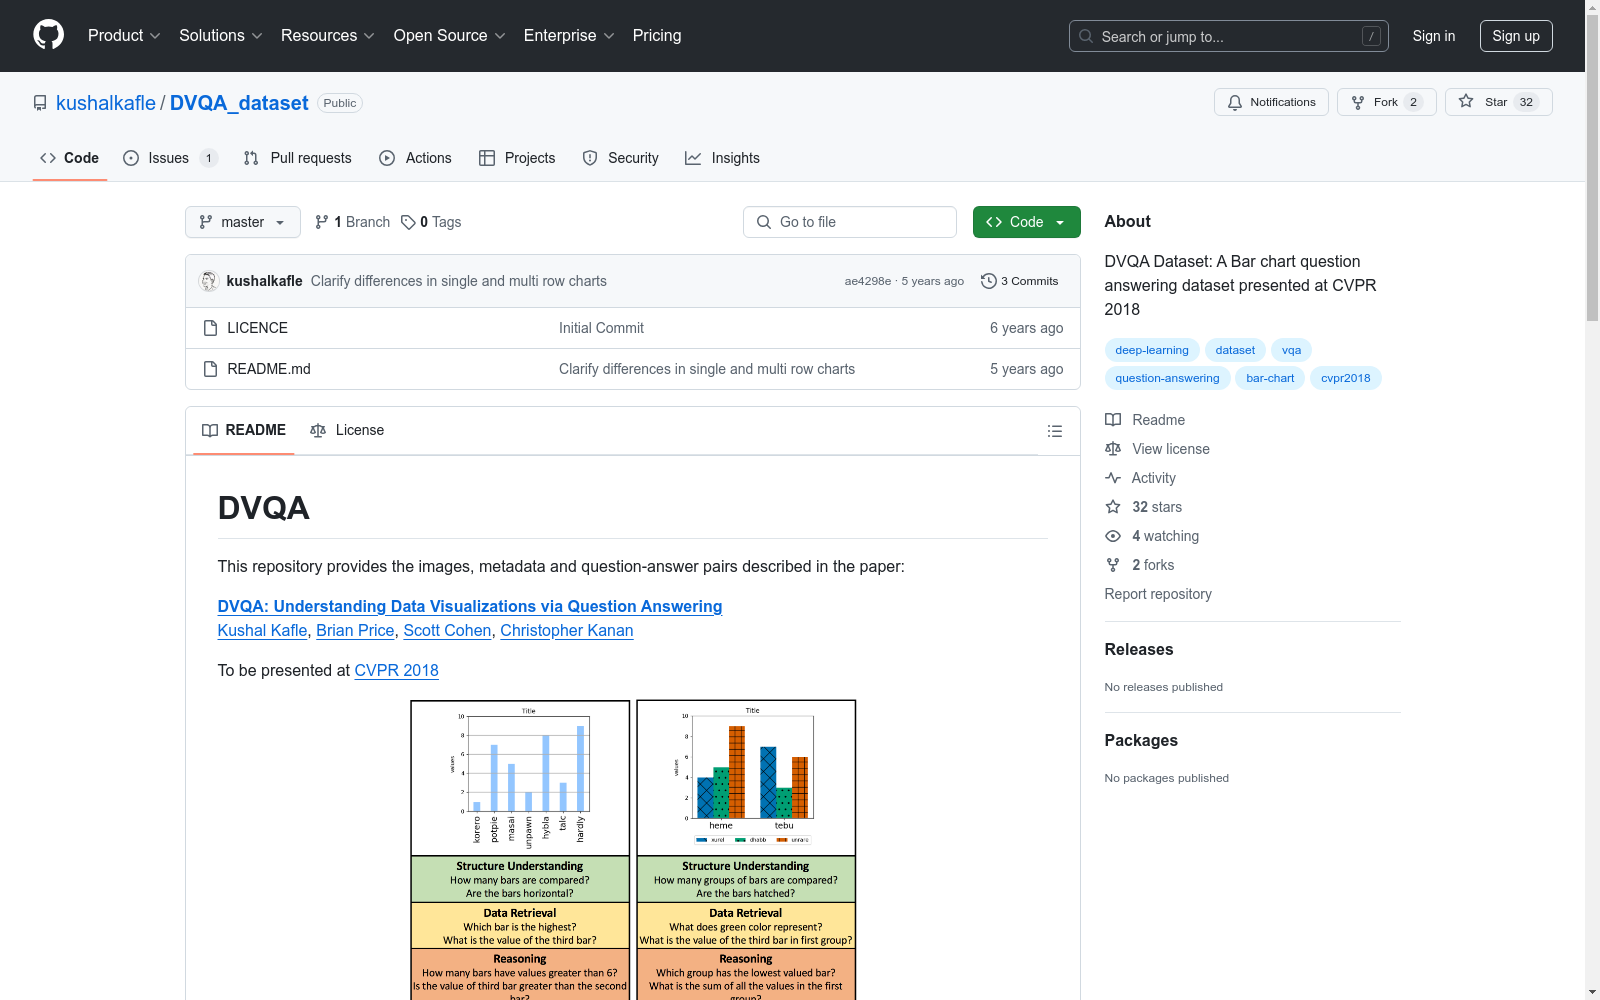
Task: Open the README outline icon
Action: (1054, 431)
